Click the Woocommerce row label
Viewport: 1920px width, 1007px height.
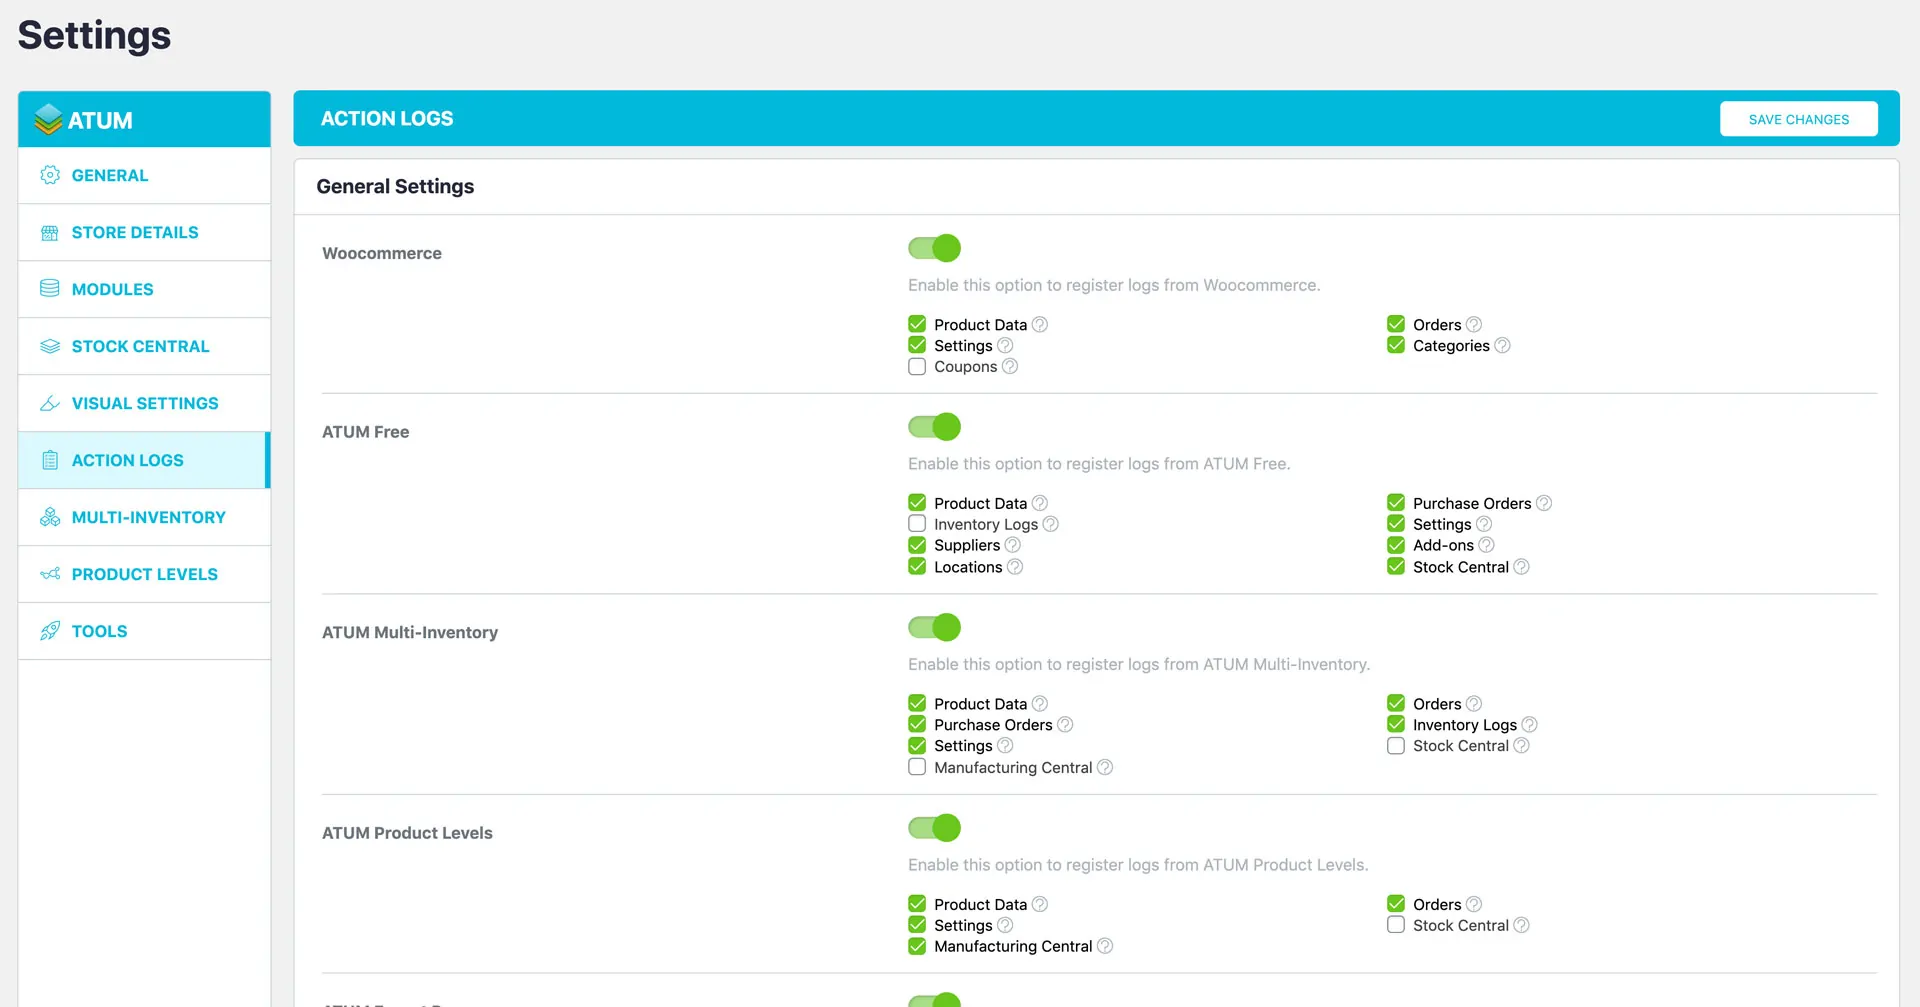click(382, 253)
